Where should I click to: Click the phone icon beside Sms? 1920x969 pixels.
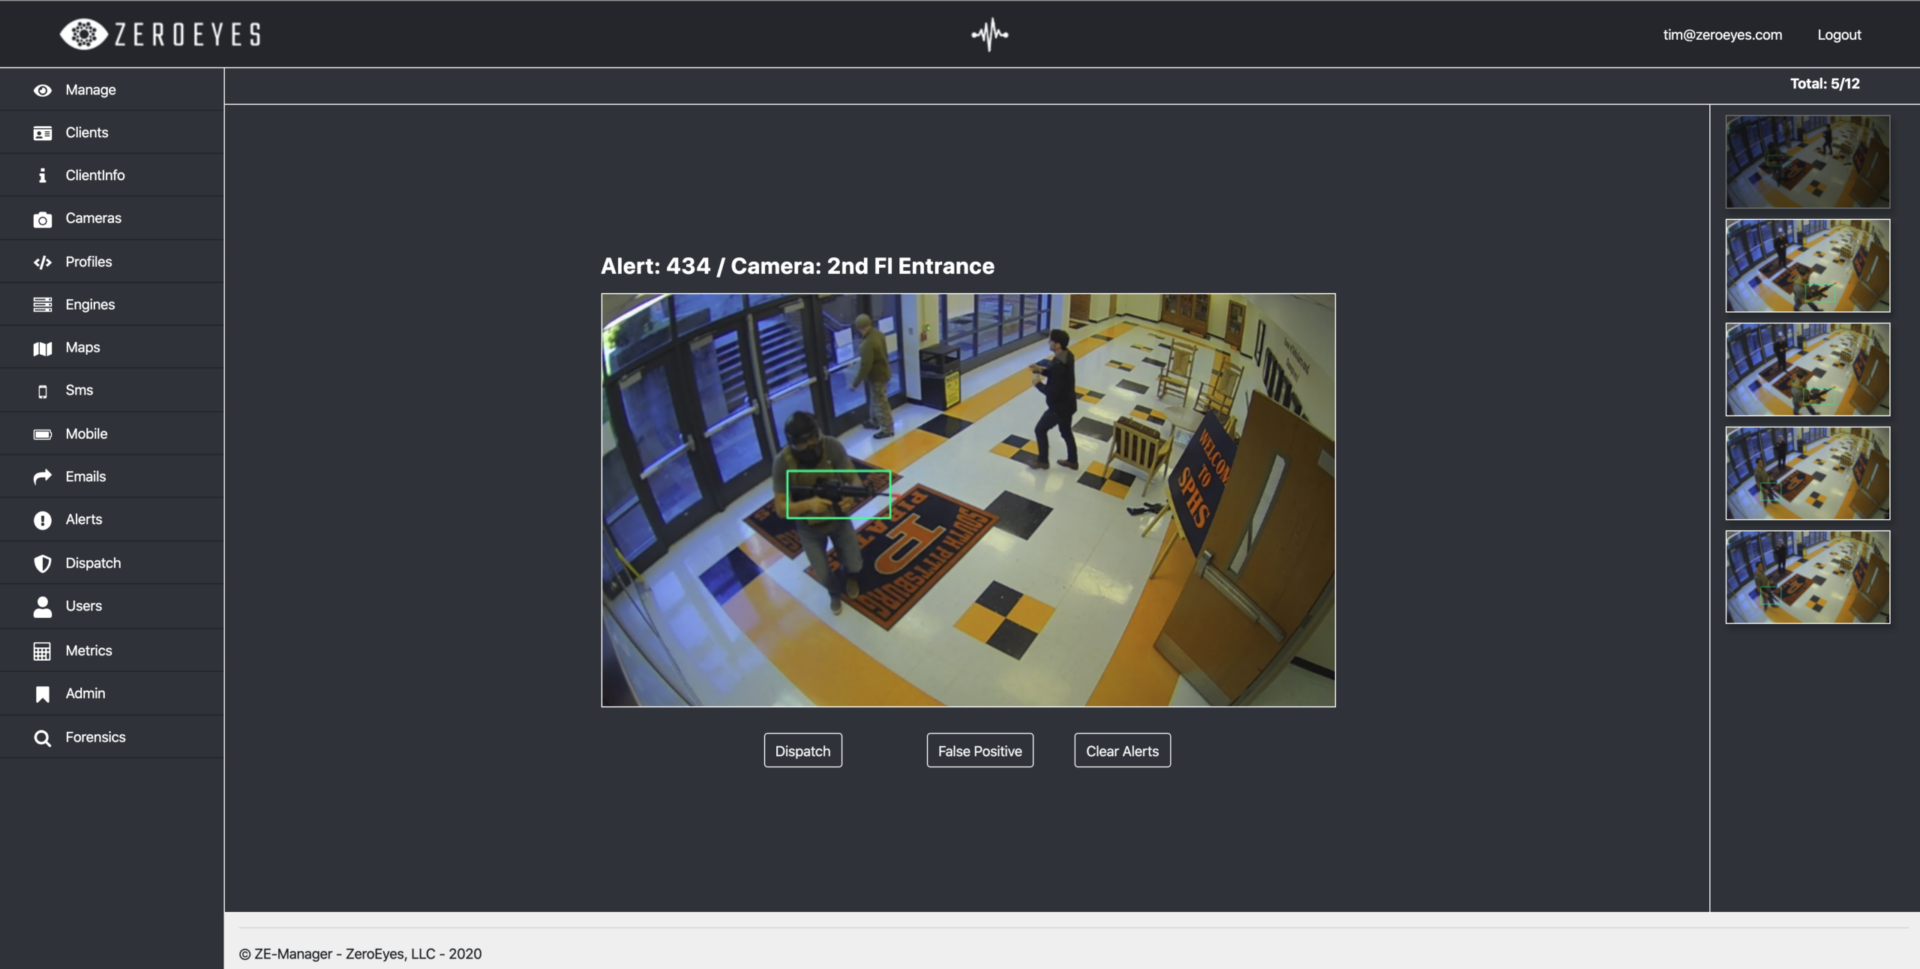42,391
